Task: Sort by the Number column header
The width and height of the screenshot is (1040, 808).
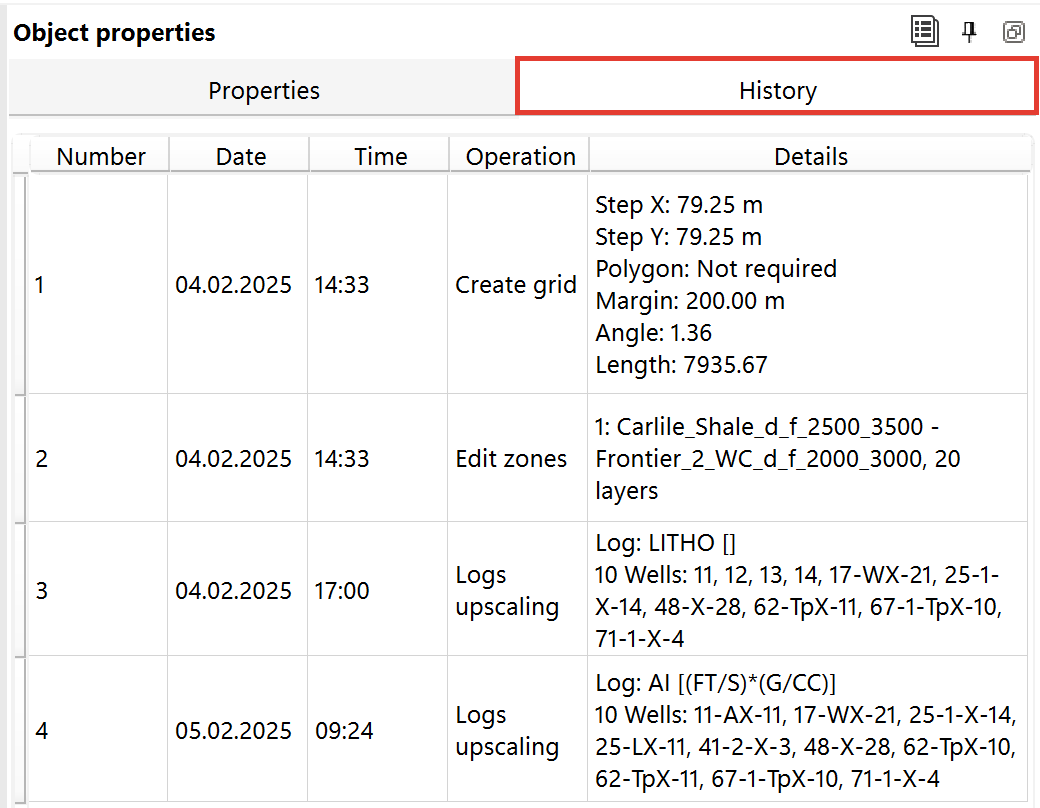Action: (100, 156)
